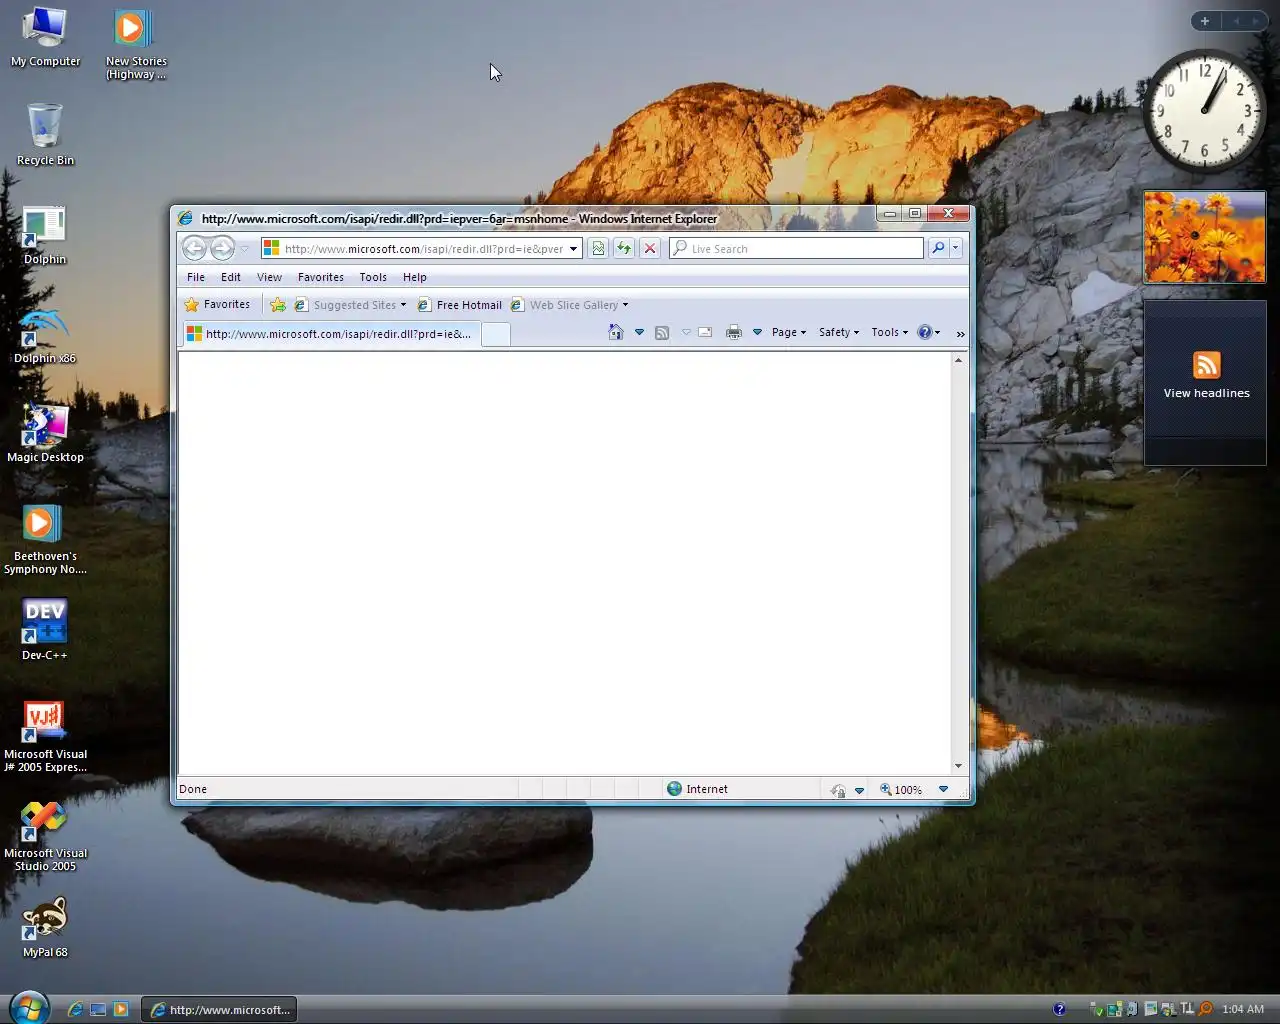The width and height of the screenshot is (1280, 1024).
Task: Click the blue Help question mark icon
Action: pyautogui.click(x=925, y=332)
